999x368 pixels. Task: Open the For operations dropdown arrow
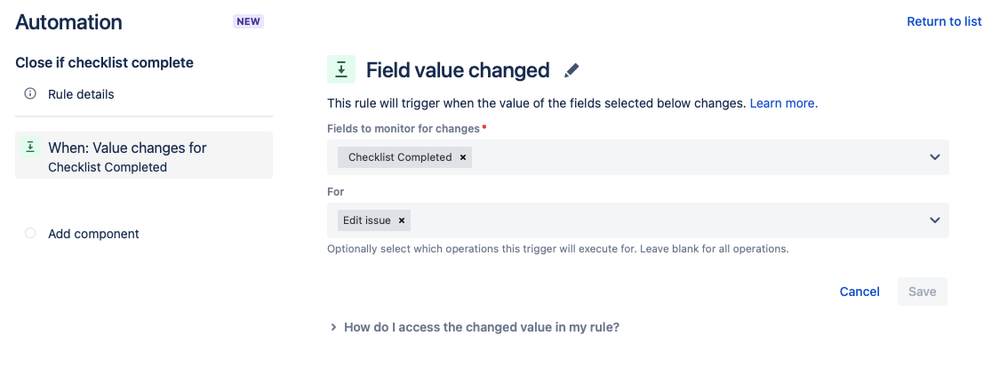click(x=935, y=220)
